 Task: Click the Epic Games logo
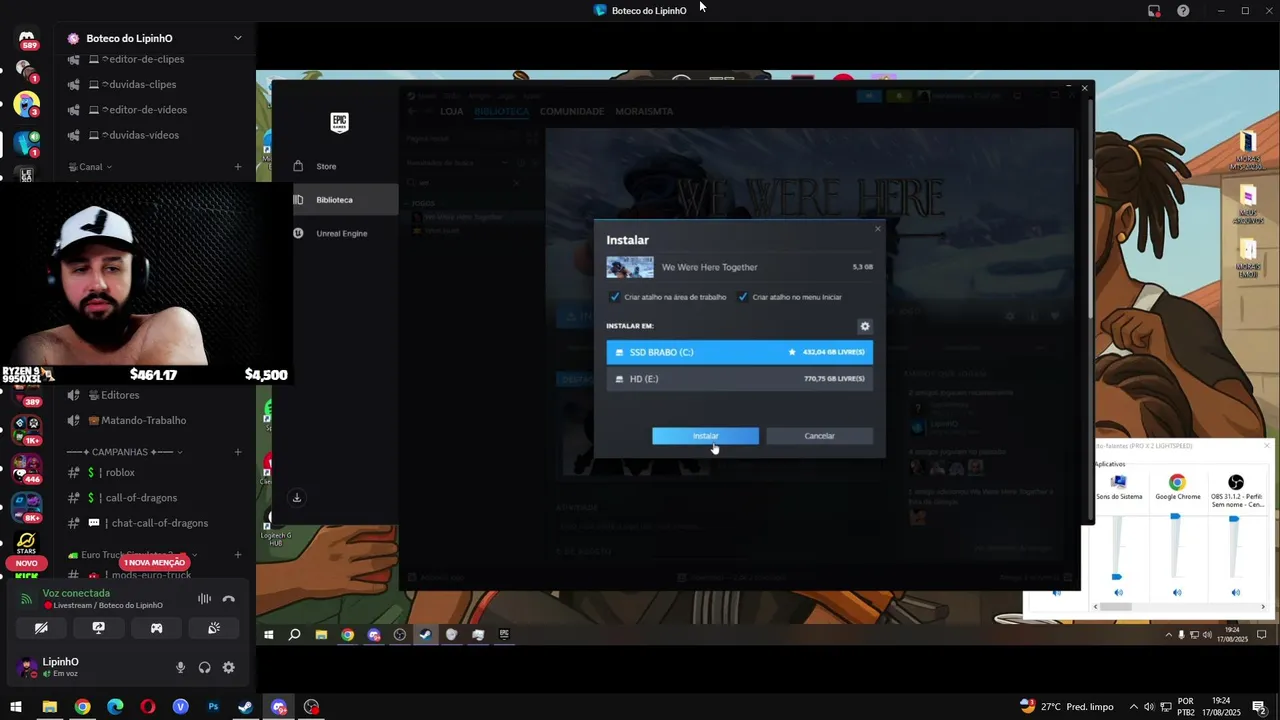[x=339, y=122]
